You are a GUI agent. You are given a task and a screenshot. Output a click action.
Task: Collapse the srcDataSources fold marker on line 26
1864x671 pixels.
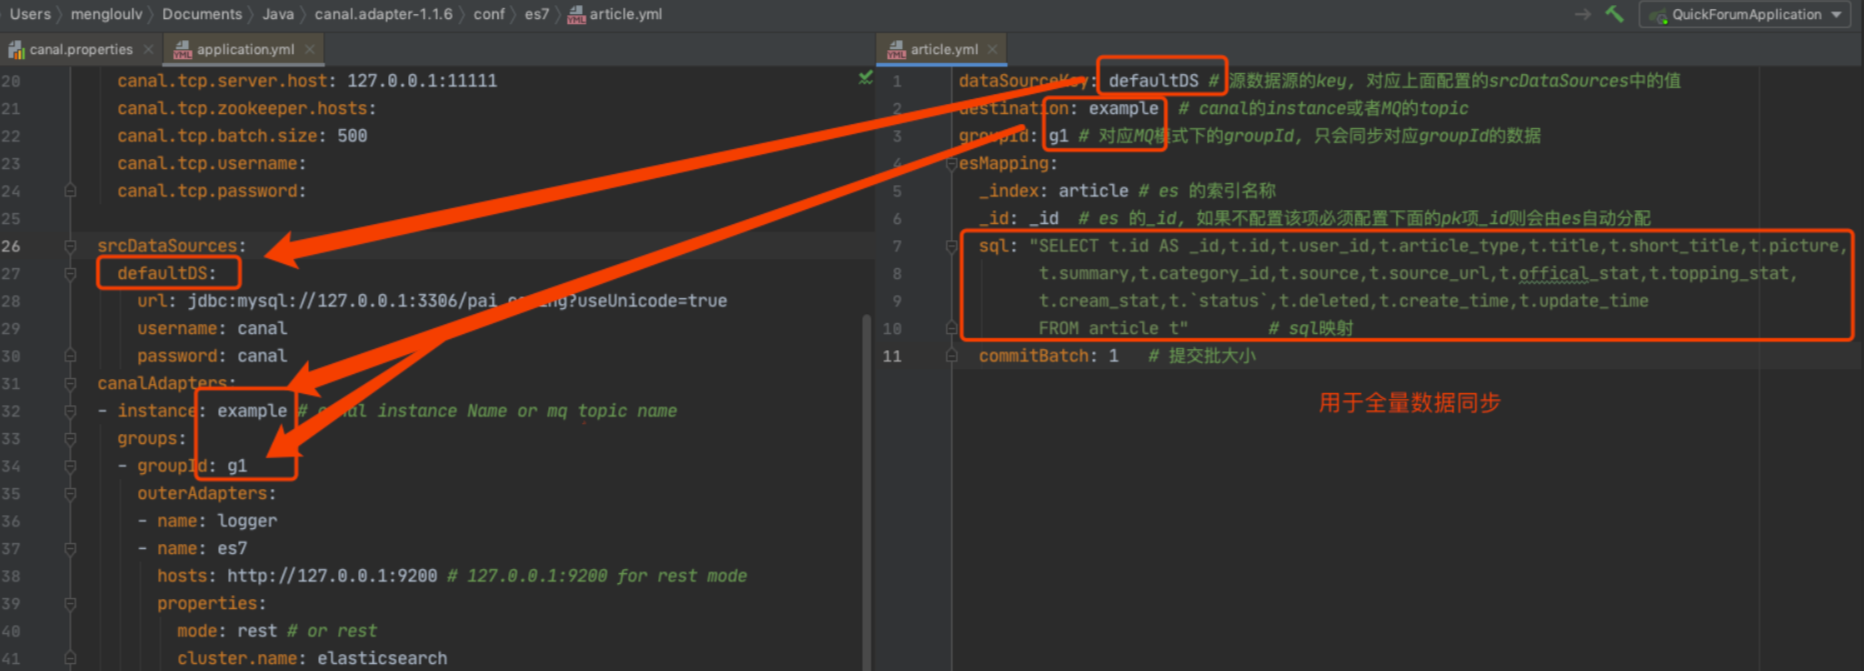pos(70,246)
